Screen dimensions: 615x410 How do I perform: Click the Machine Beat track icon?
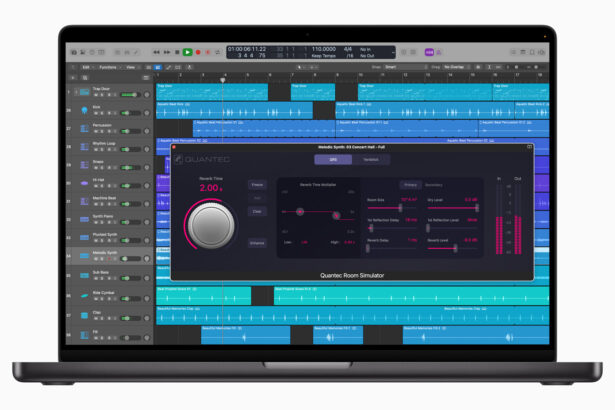[84, 201]
